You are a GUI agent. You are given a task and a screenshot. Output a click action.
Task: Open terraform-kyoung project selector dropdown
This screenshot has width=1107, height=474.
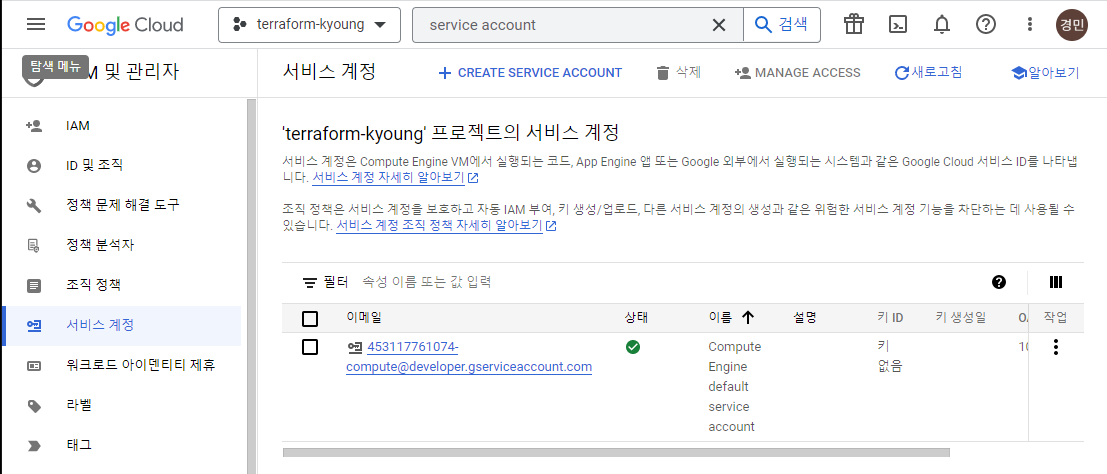(309, 25)
